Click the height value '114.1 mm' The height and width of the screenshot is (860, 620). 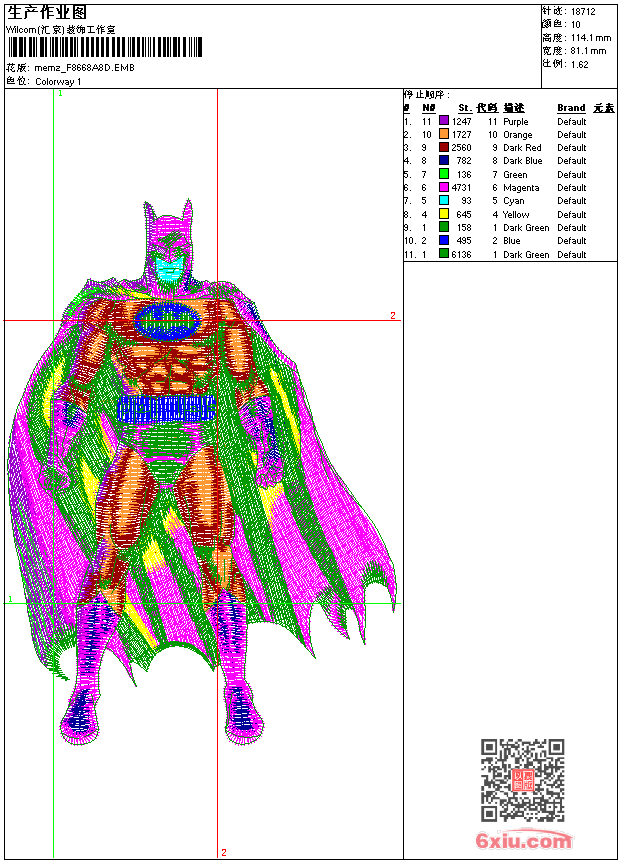591,38
